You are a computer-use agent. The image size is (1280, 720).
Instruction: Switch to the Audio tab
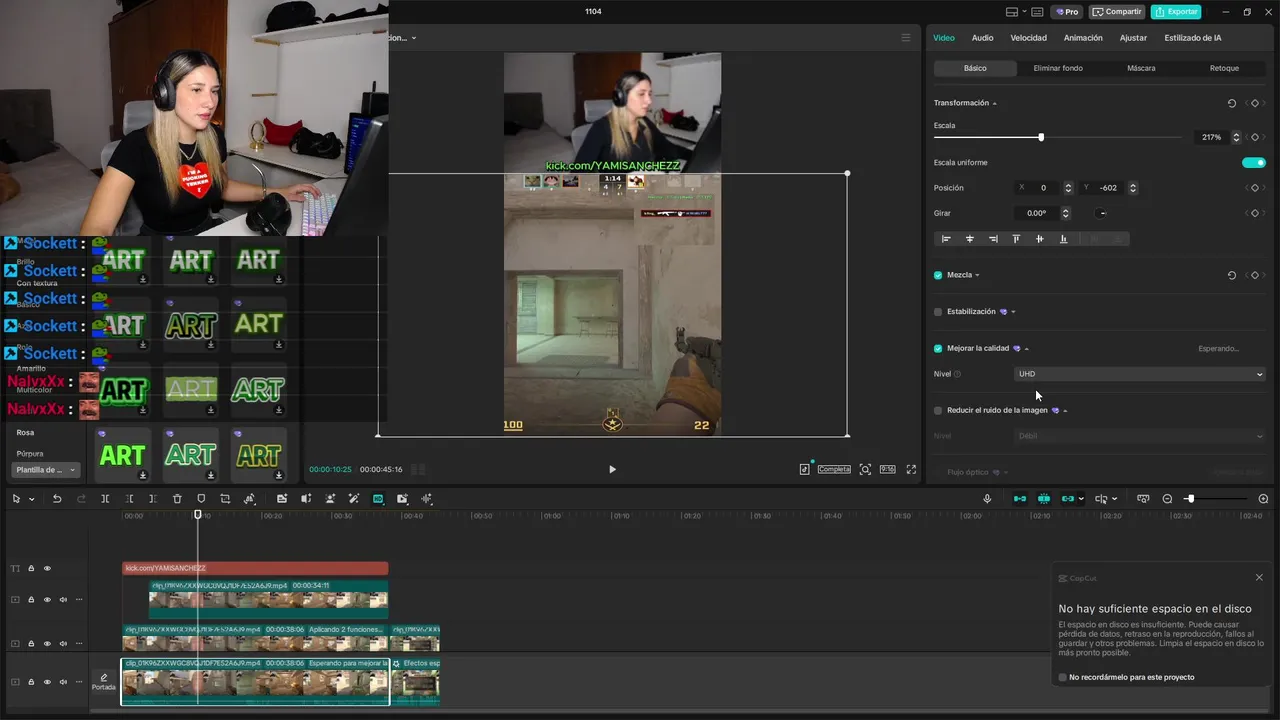click(982, 38)
